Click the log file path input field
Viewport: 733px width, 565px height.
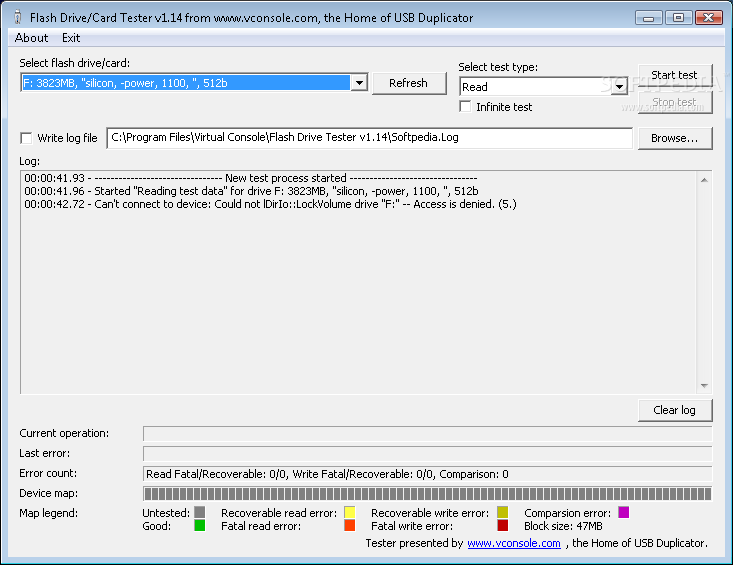tap(369, 138)
